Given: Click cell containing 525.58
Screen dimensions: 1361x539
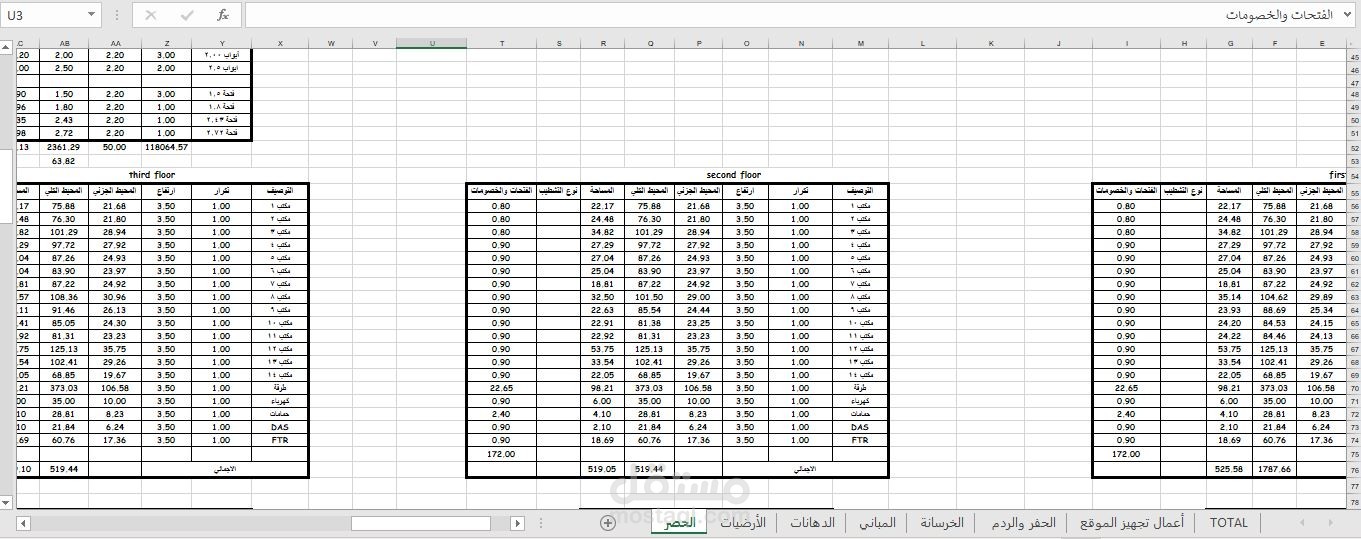Looking at the screenshot, I should tap(1229, 467).
